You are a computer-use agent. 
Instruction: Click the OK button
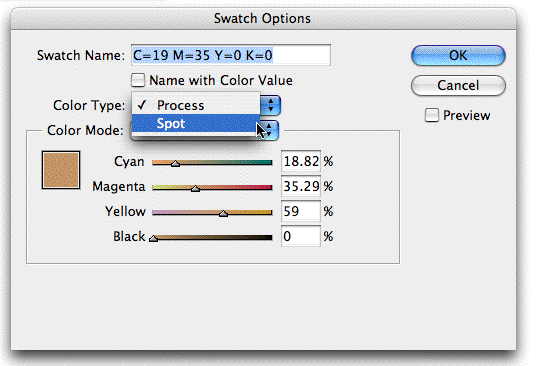click(x=458, y=55)
